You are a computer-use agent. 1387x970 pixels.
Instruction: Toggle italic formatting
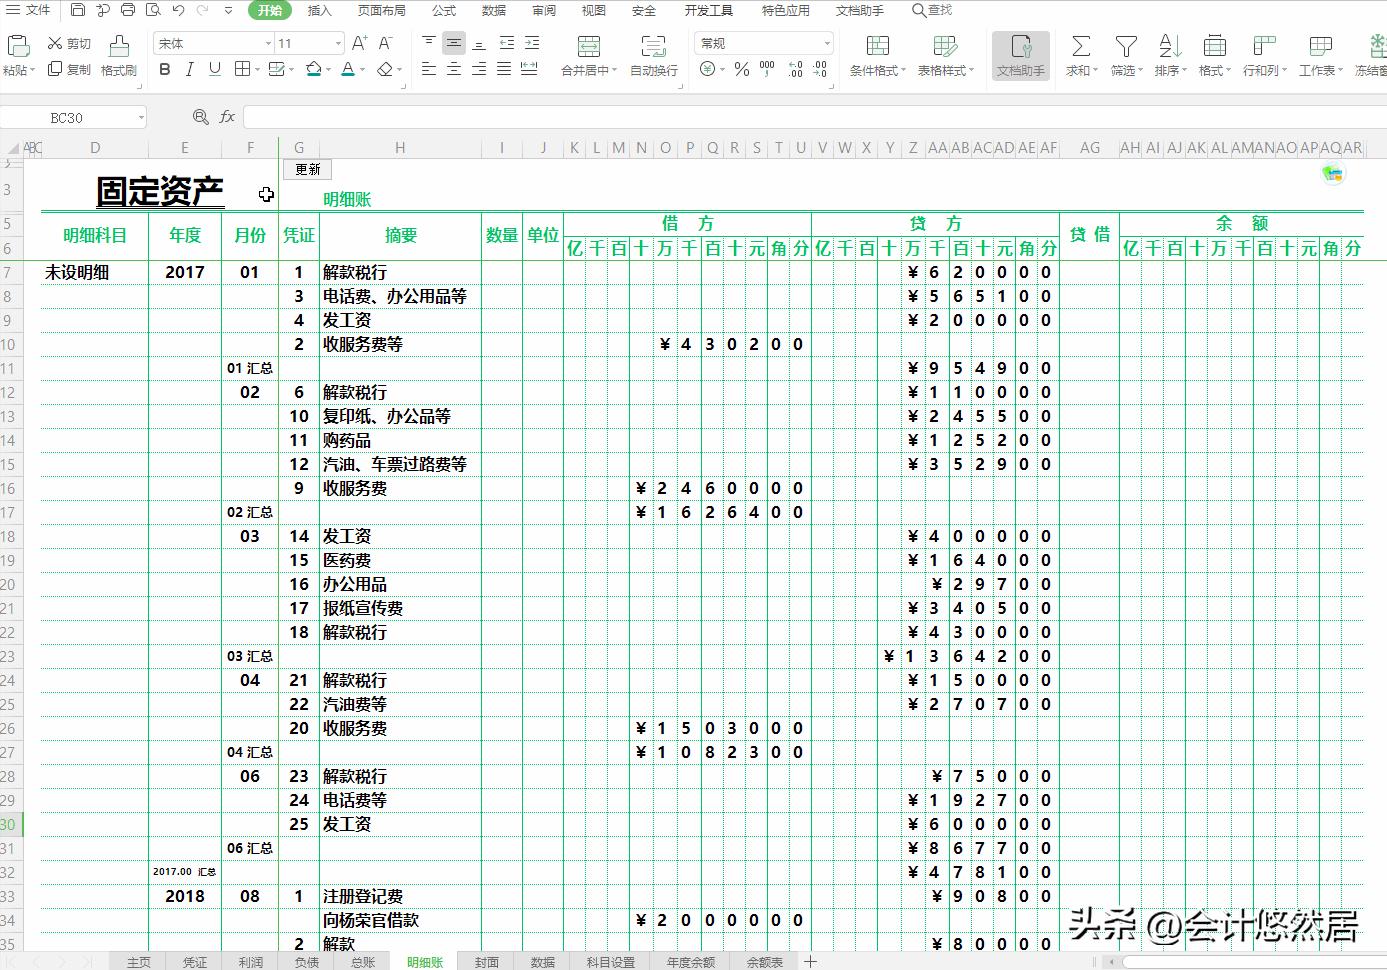[190, 71]
